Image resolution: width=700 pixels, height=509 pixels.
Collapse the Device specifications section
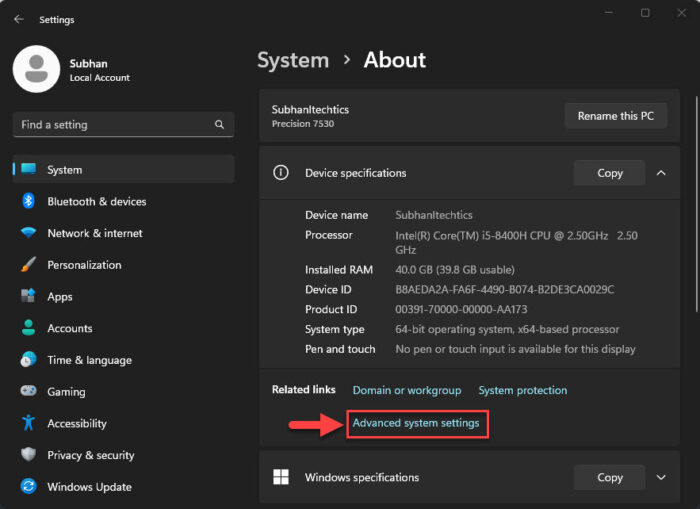pos(661,173)
